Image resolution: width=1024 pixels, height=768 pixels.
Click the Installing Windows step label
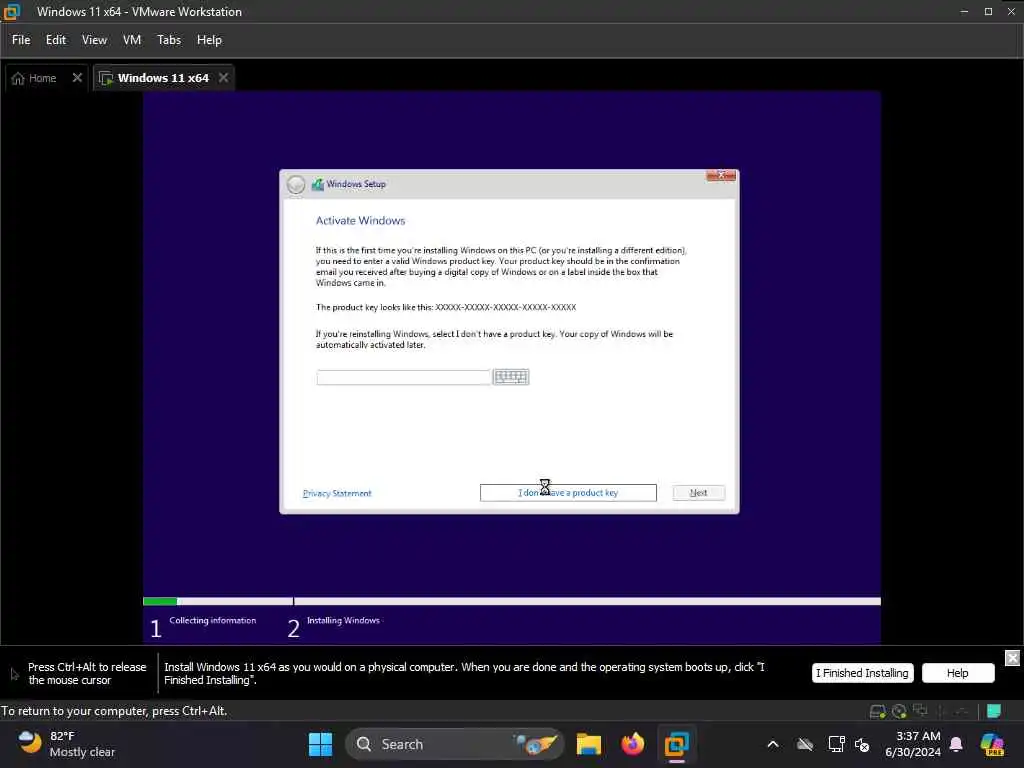tap(344, 620)
